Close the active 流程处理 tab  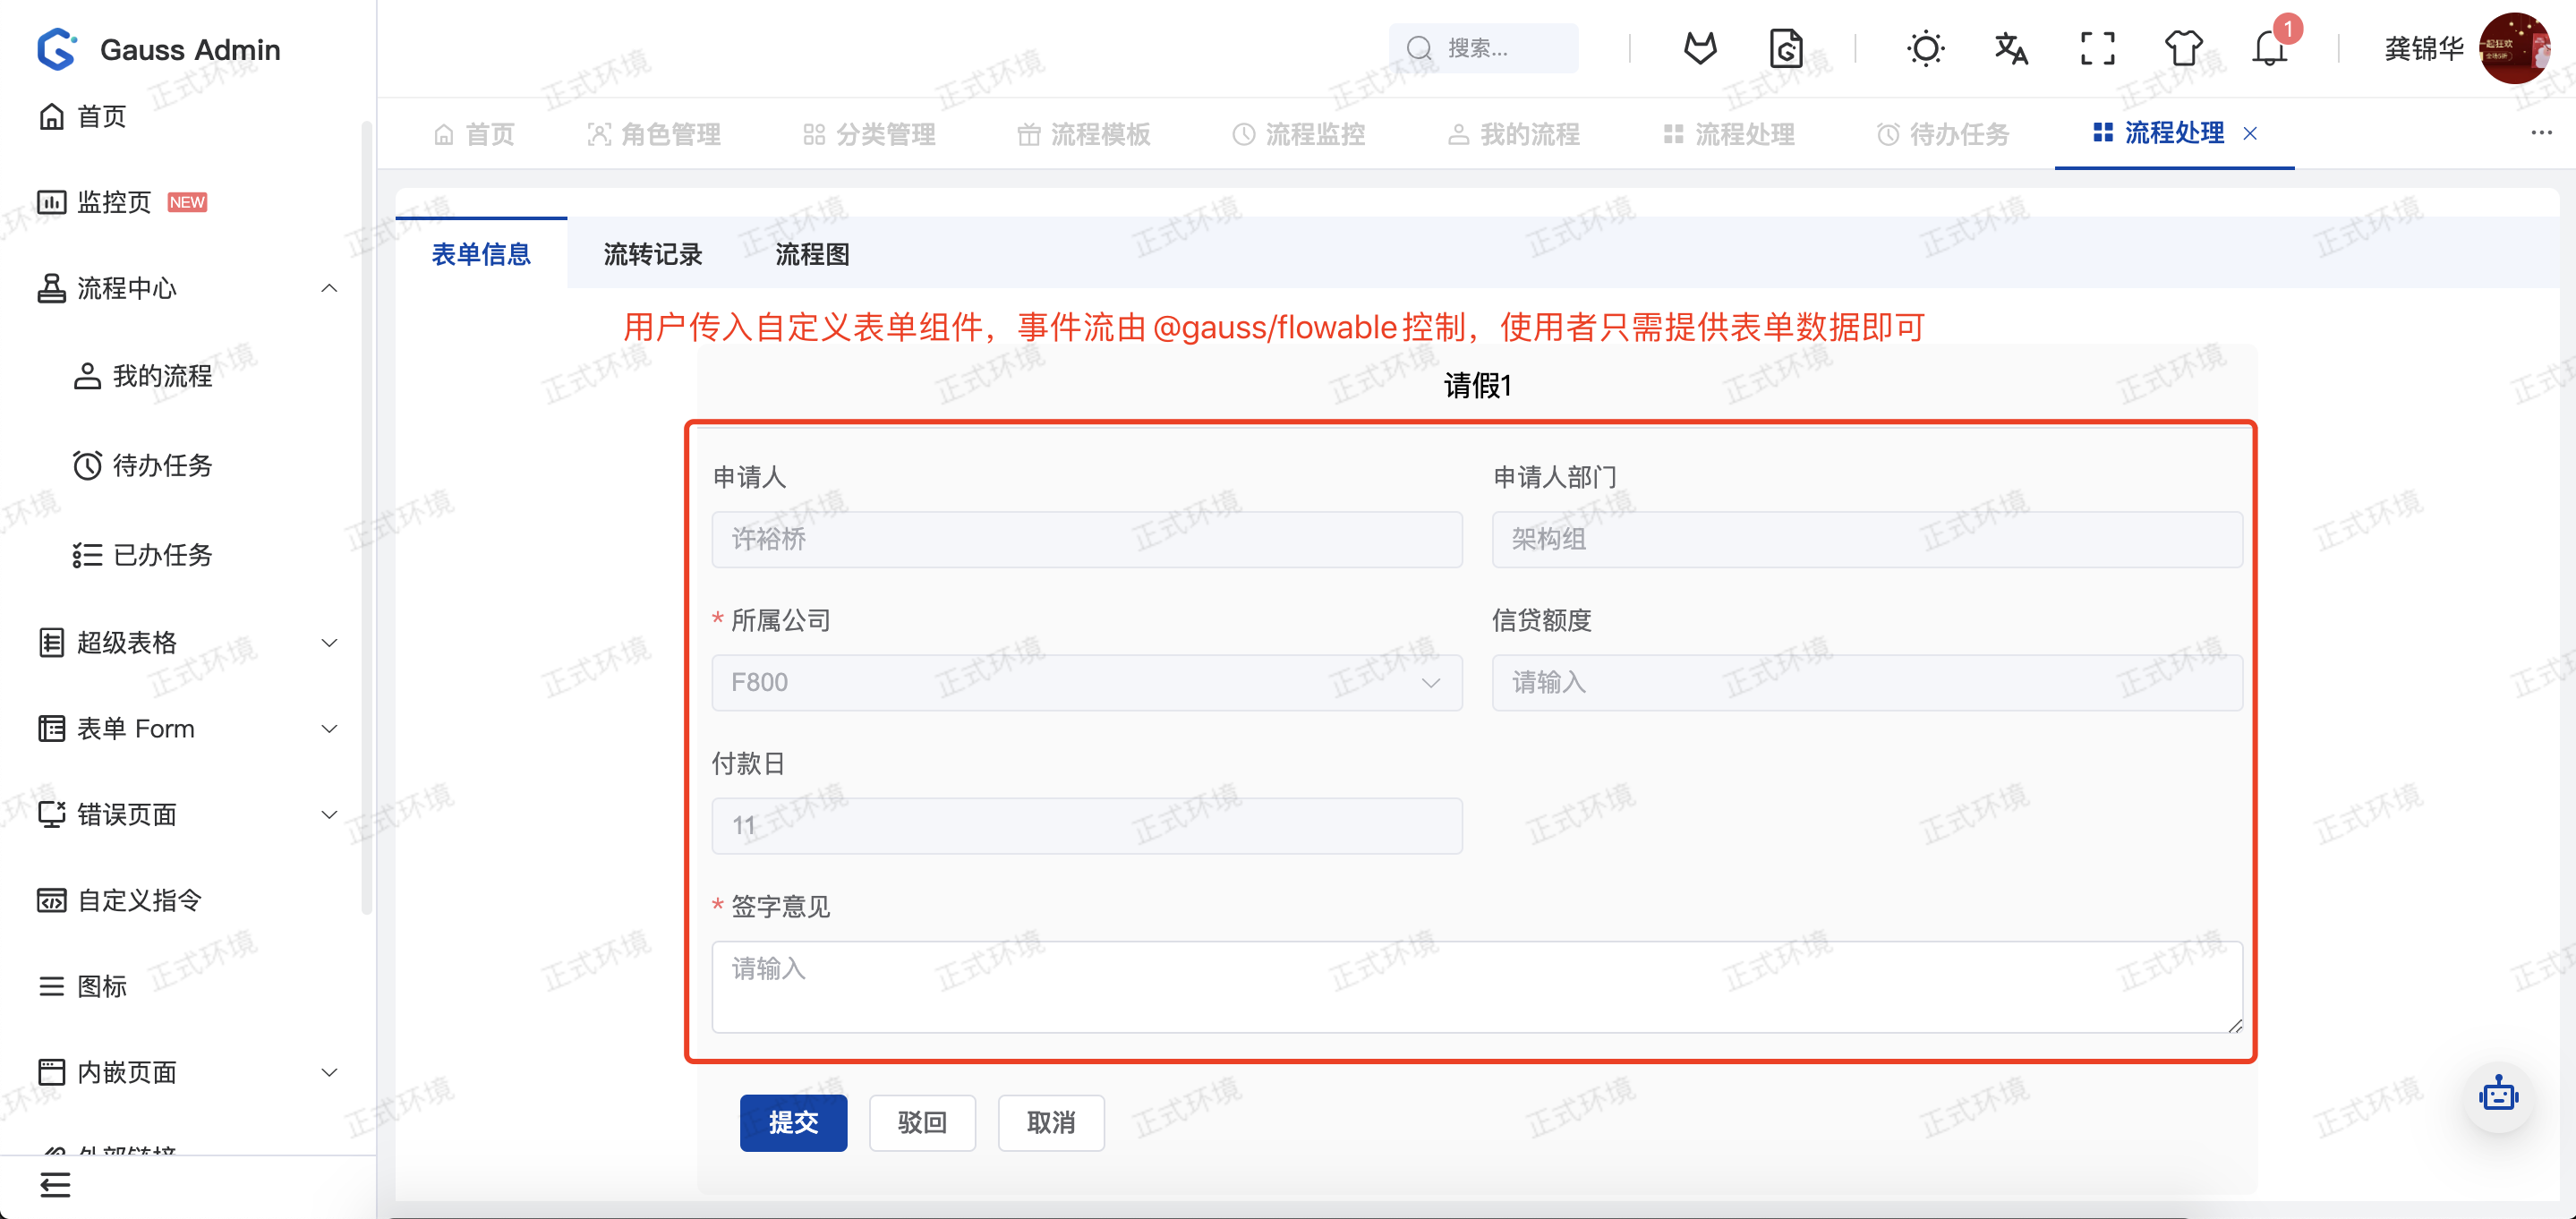click(2250, 133)
